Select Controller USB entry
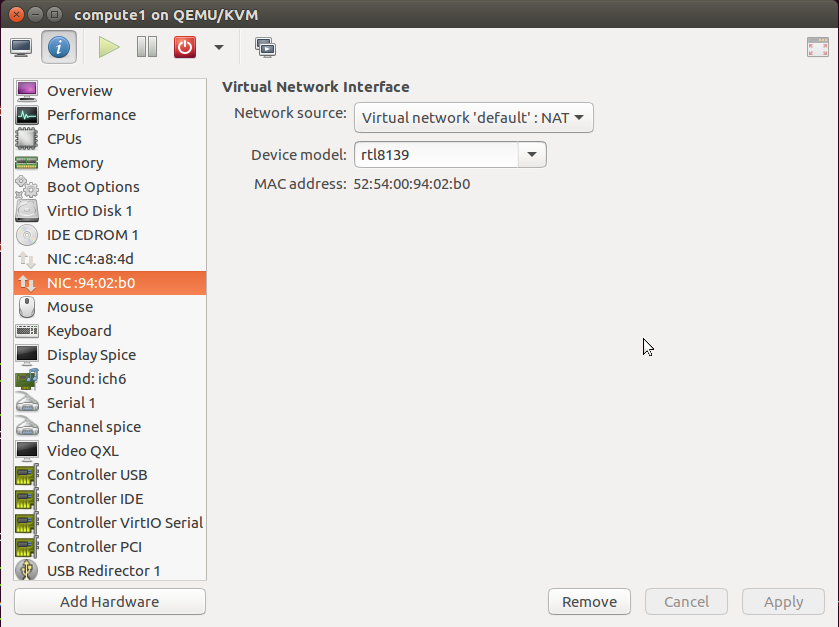The image size is (839, 627). [110, 475]
